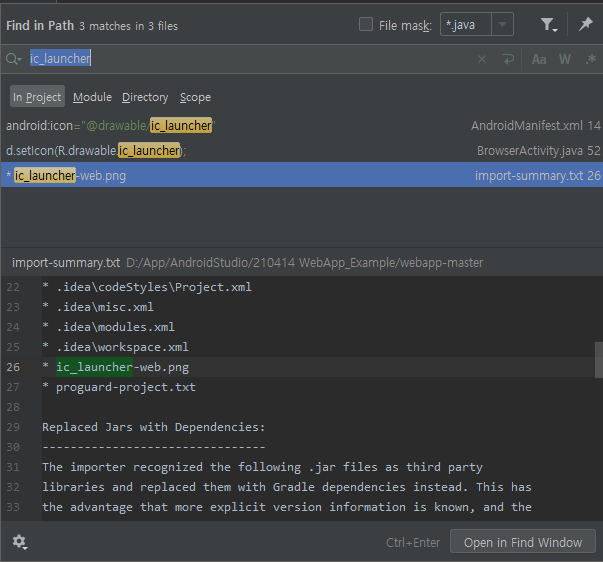Toggle Regex (.*) search option

(590, 59)
